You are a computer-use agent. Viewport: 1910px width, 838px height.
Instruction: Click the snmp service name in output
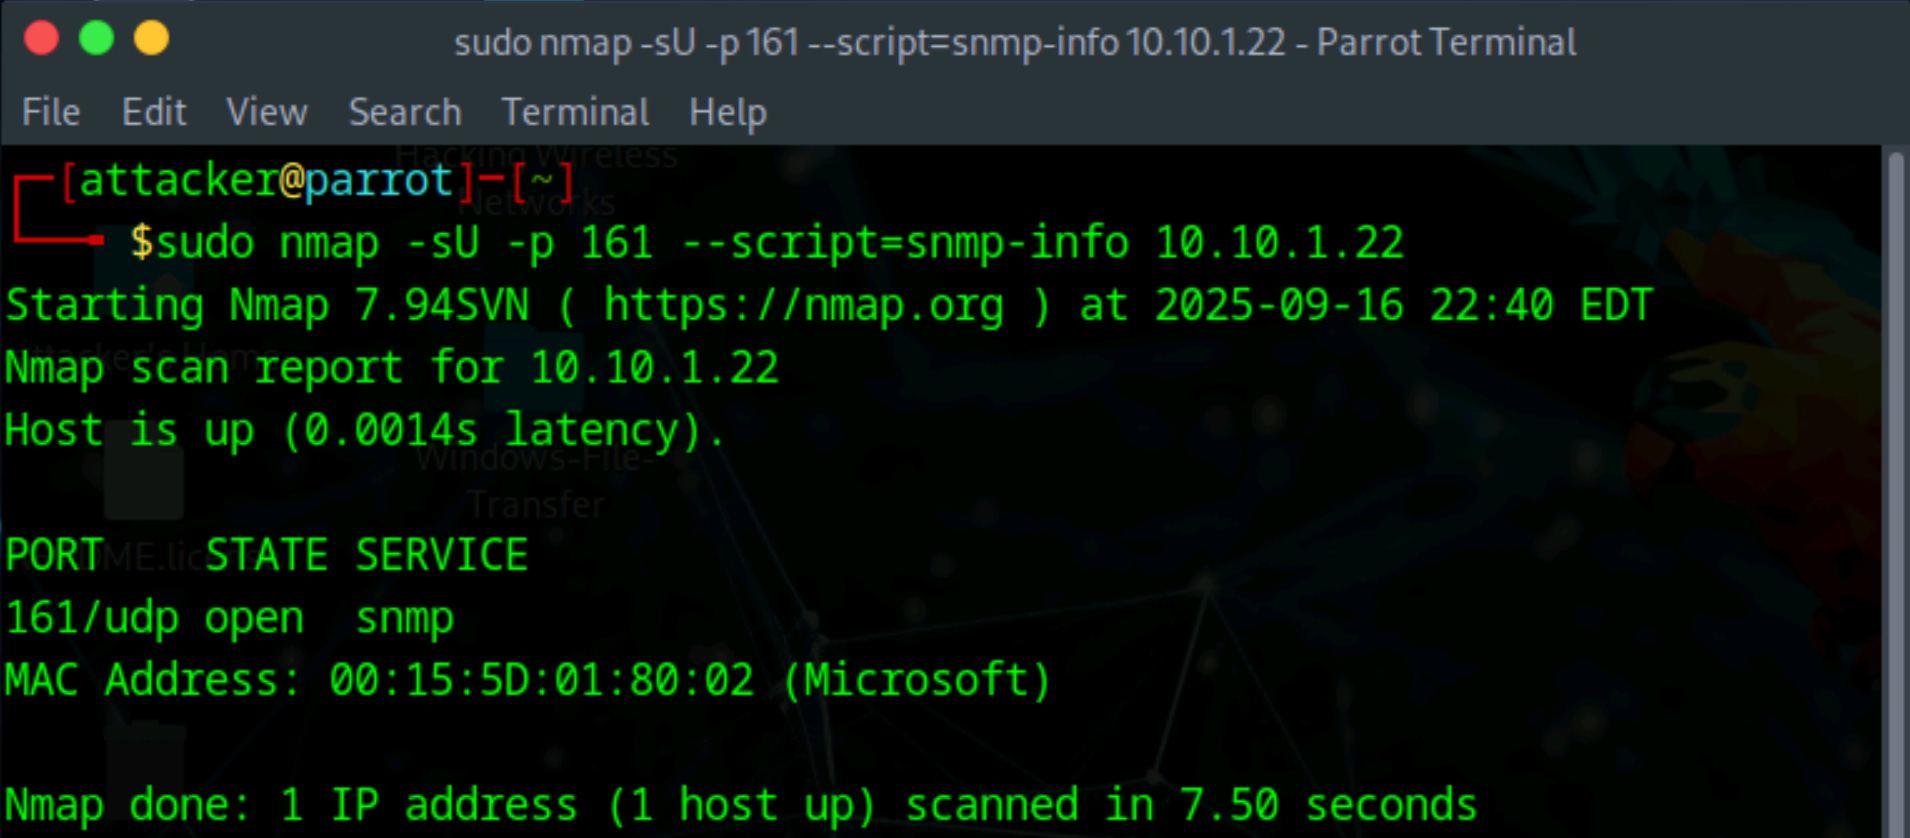(404, 620)
